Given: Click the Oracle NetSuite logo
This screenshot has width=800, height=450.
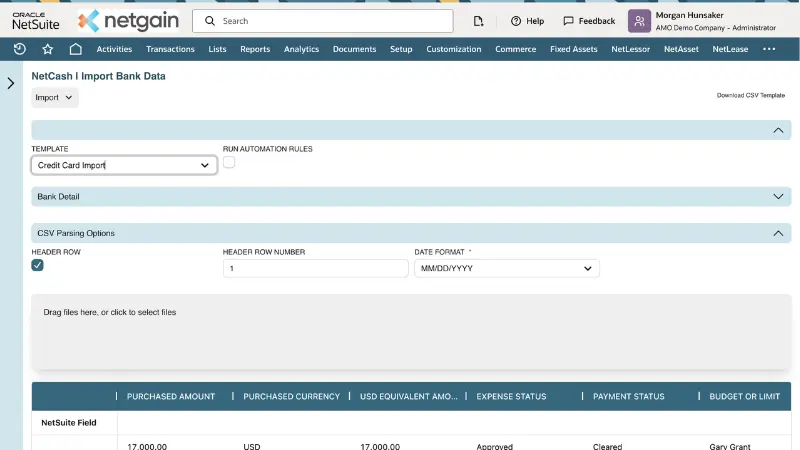Looking at the screenshot, I should (36, 21).
